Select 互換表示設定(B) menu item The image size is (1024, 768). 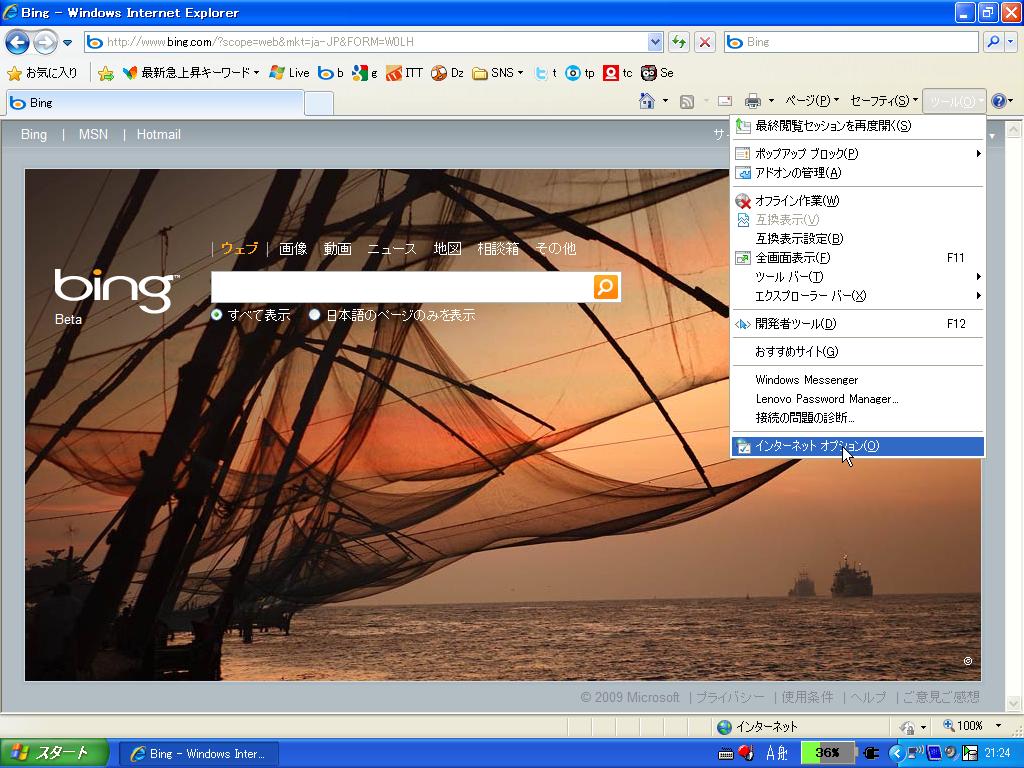click(x=857, y=239)
